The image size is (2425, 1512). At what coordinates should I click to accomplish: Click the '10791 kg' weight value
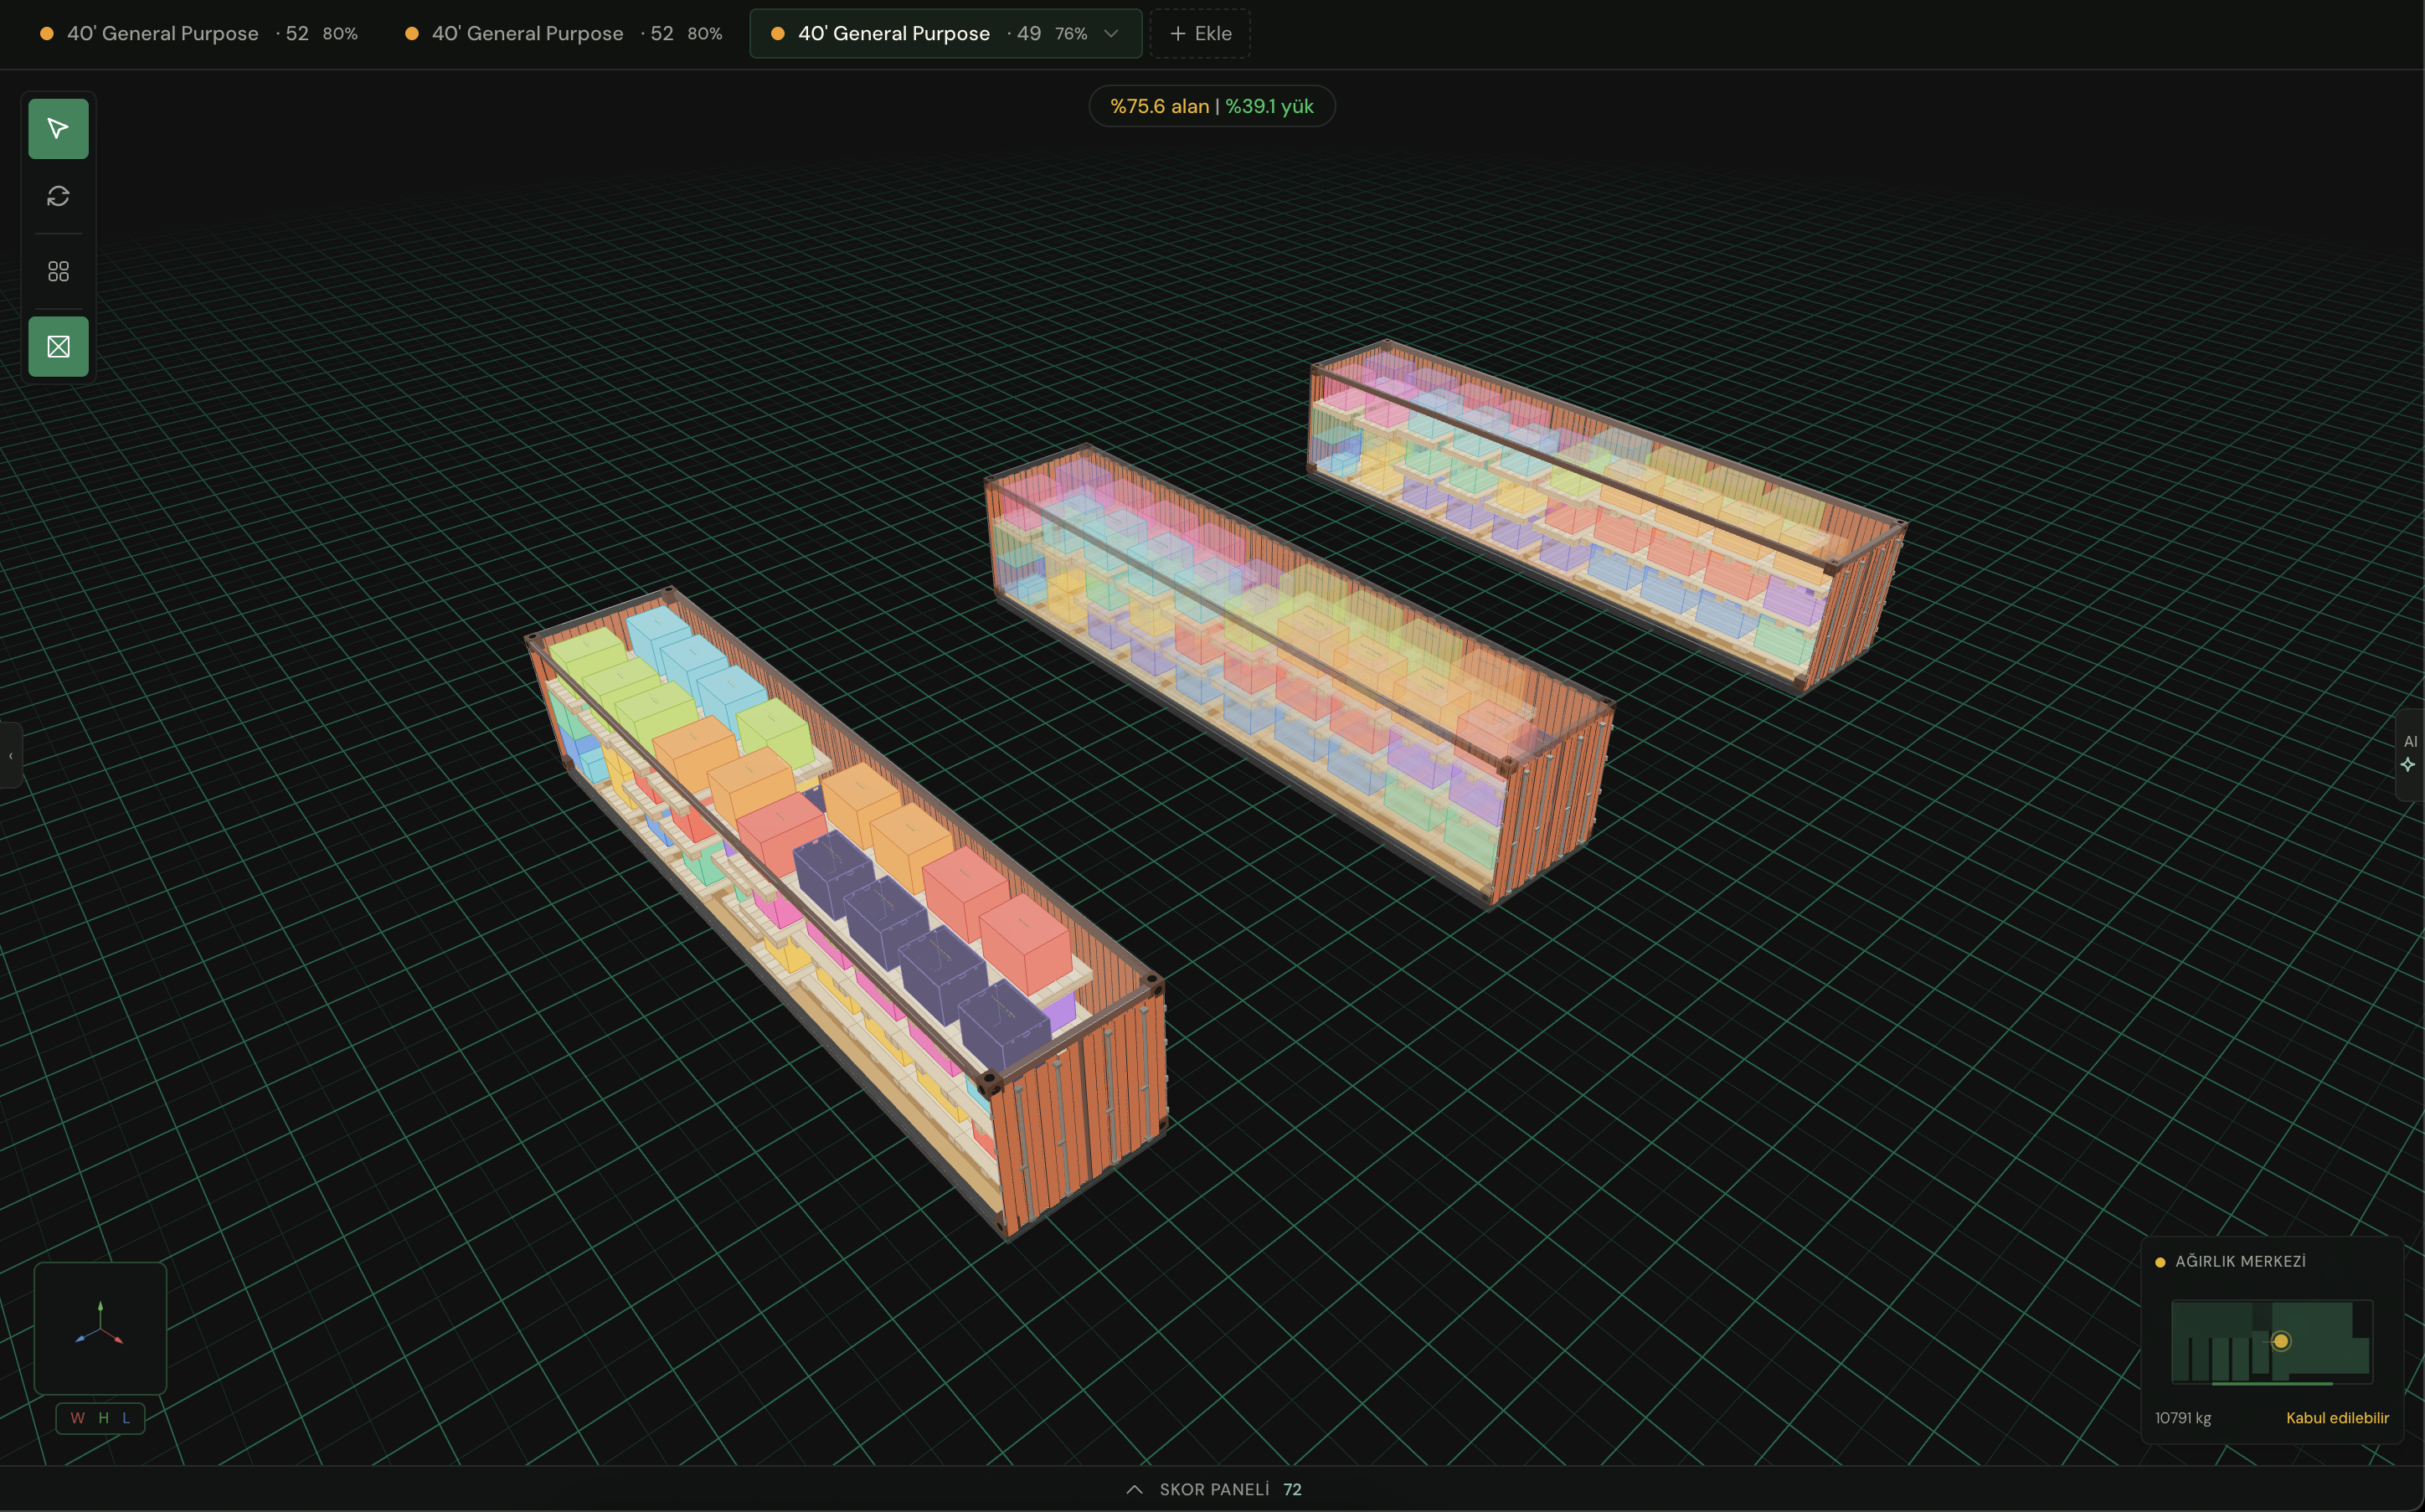pyautogui.click(x=2183, y=1418)
